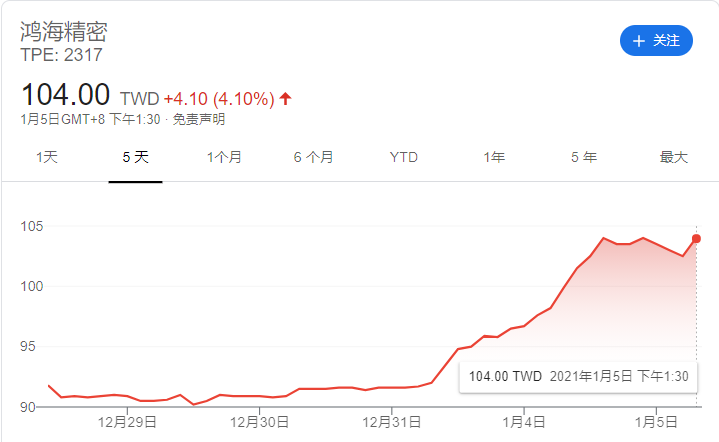
Task: Switch to the 6 个月 range tab
Action: point(313,157)
